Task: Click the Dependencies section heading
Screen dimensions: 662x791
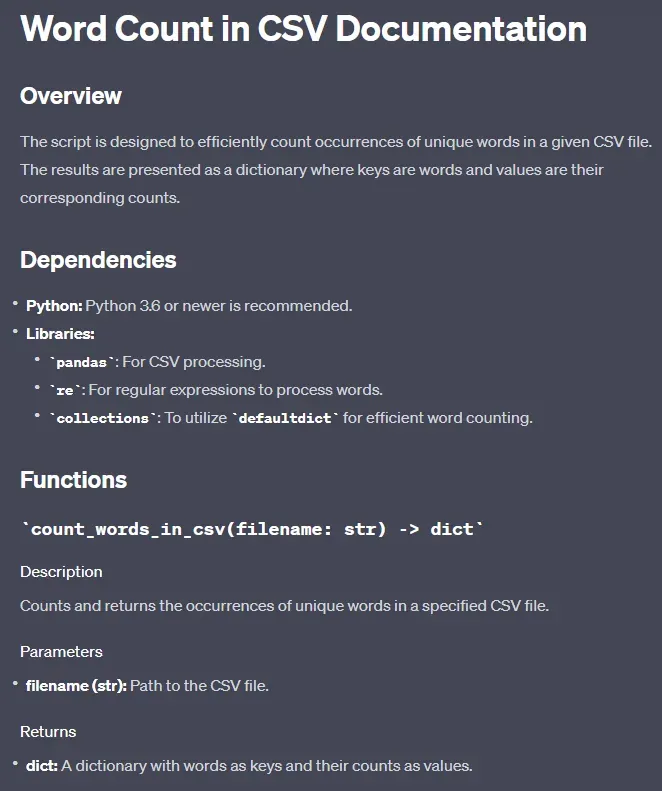Action: (98, 260)
